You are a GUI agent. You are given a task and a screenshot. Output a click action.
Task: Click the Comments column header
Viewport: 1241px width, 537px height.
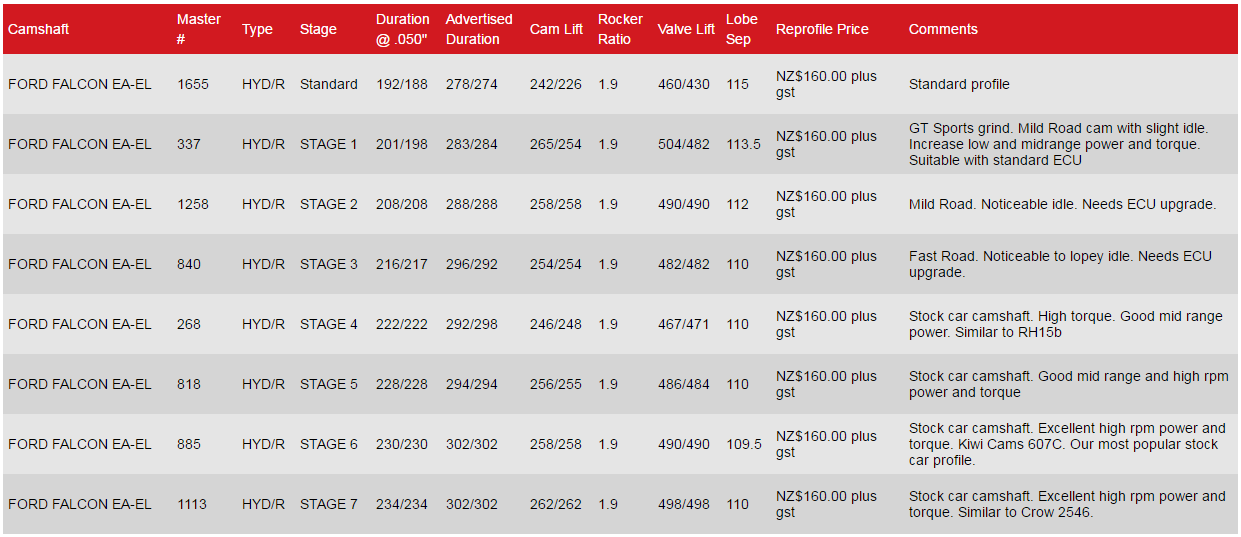(943, 29)
